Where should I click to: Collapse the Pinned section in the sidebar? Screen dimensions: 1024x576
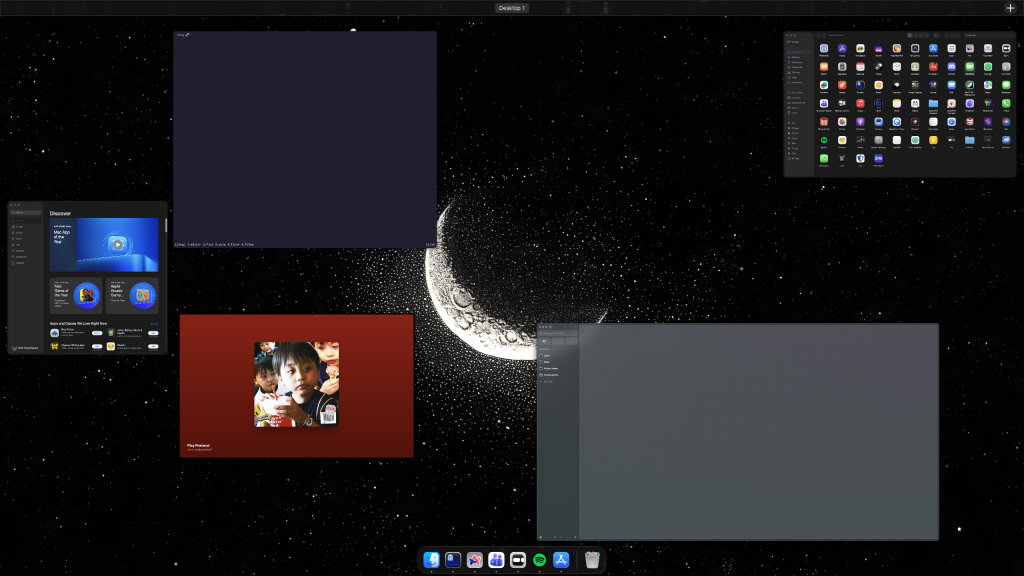545,349
